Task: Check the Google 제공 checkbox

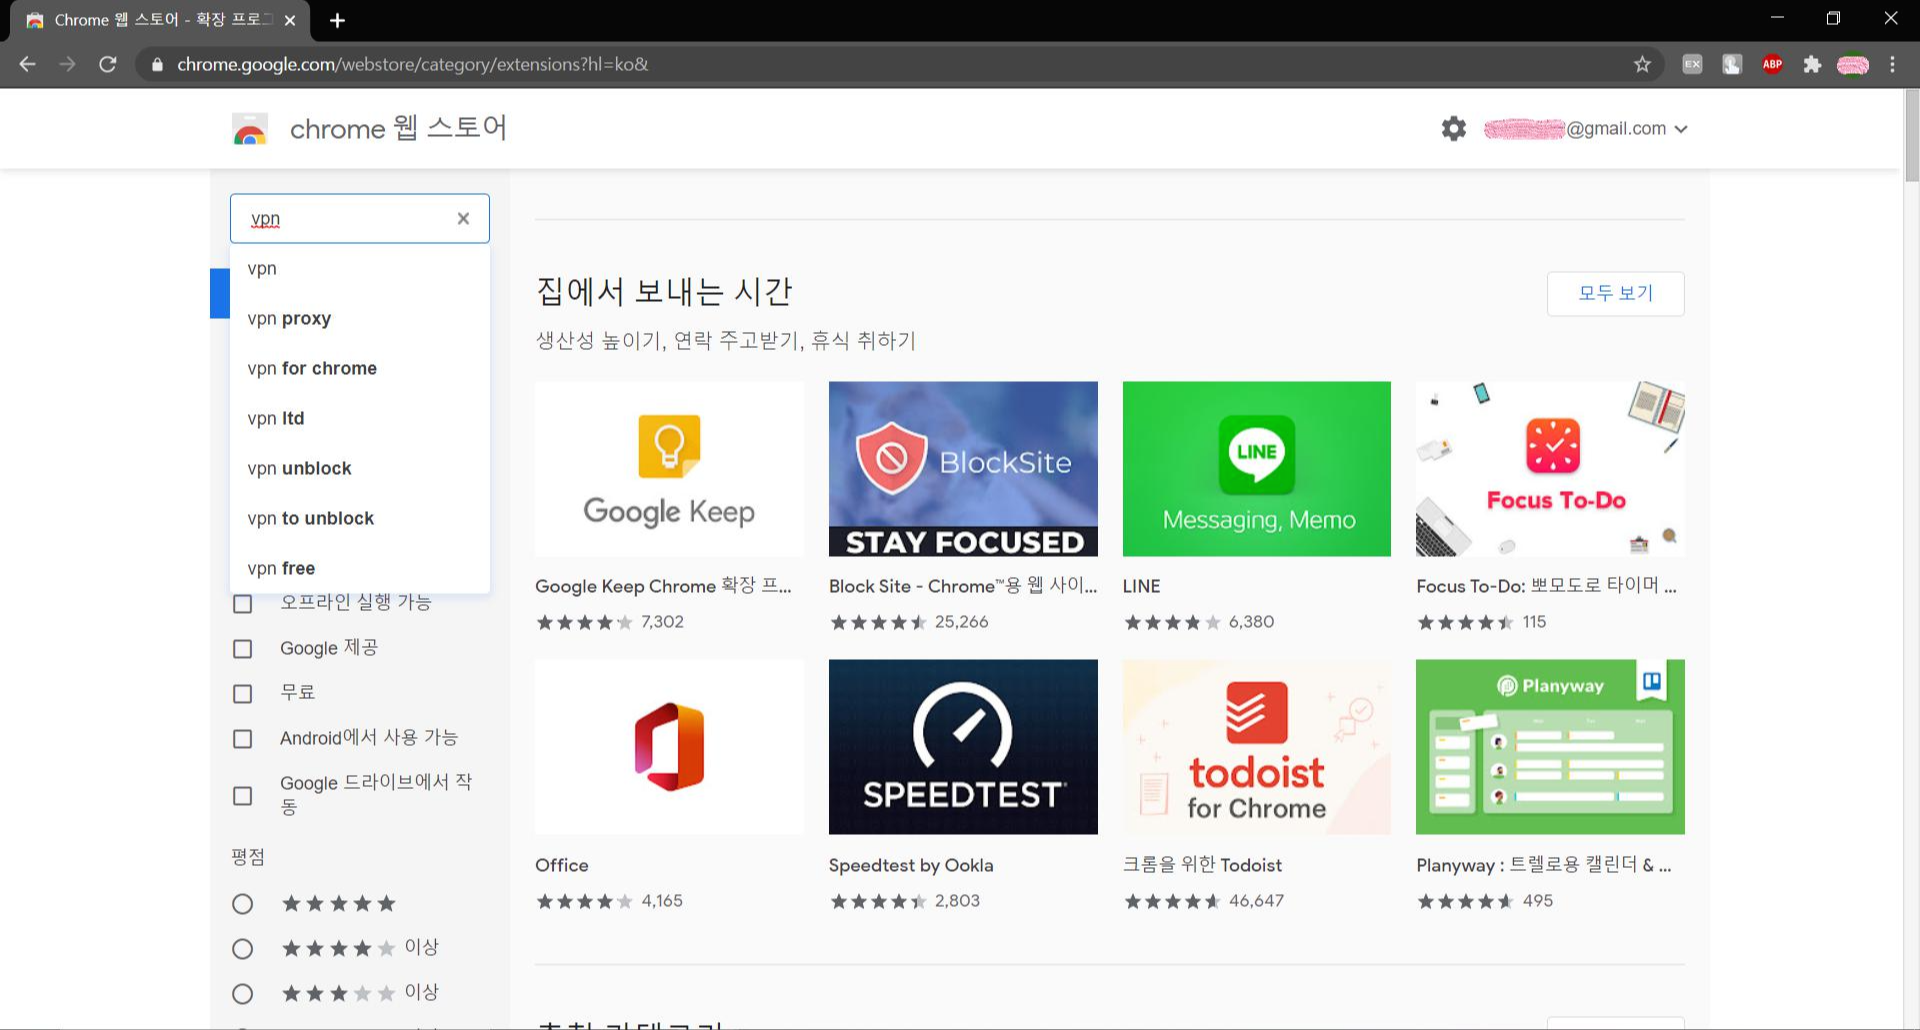Action: click(242, 649)
